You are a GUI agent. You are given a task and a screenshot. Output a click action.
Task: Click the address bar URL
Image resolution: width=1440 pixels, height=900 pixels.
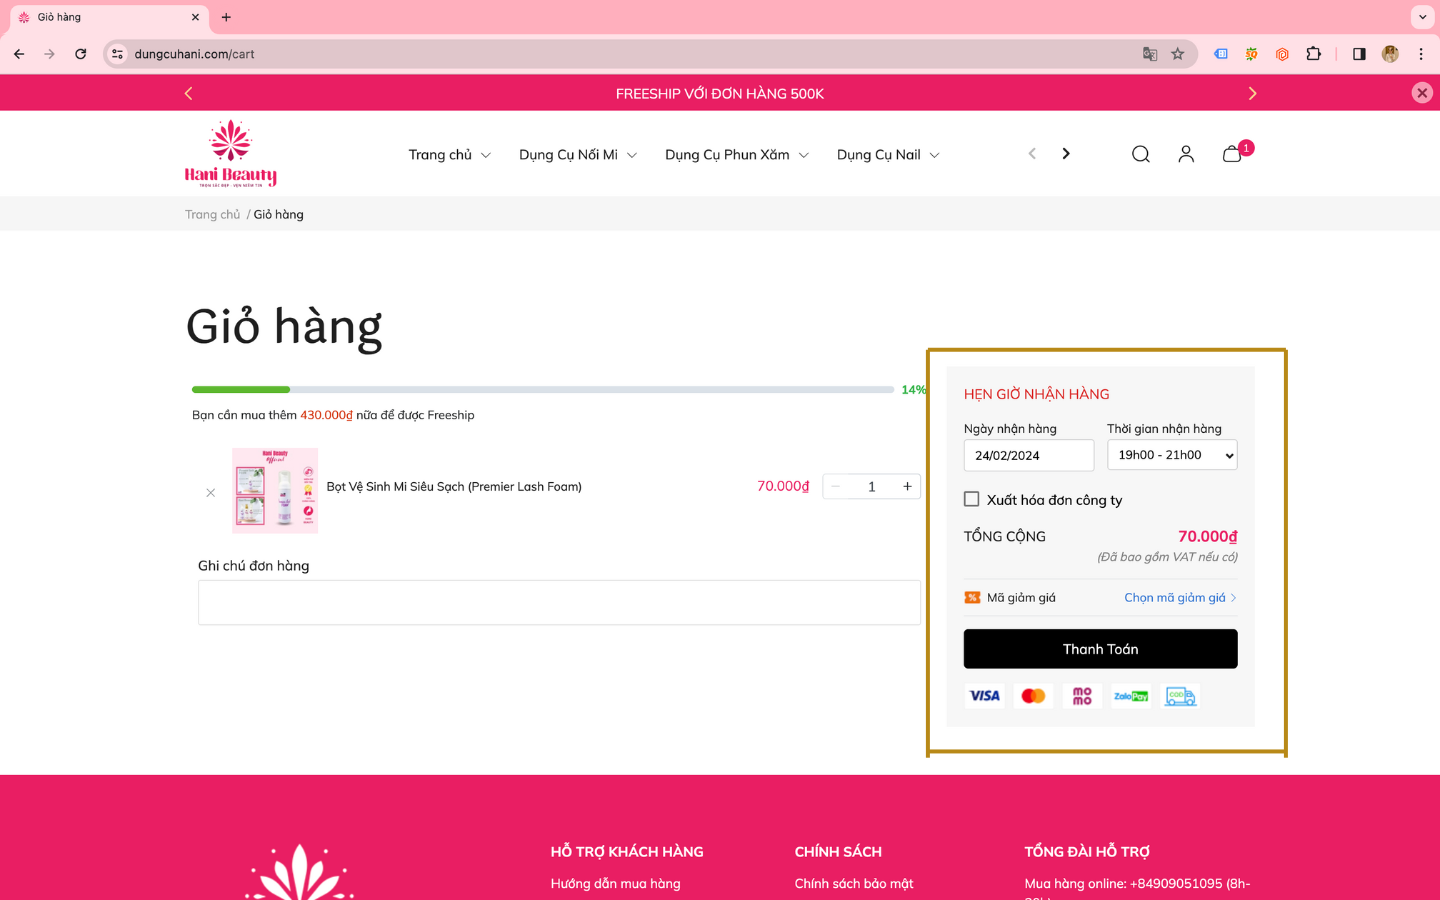pyautogui.click(x=194, y=54)
